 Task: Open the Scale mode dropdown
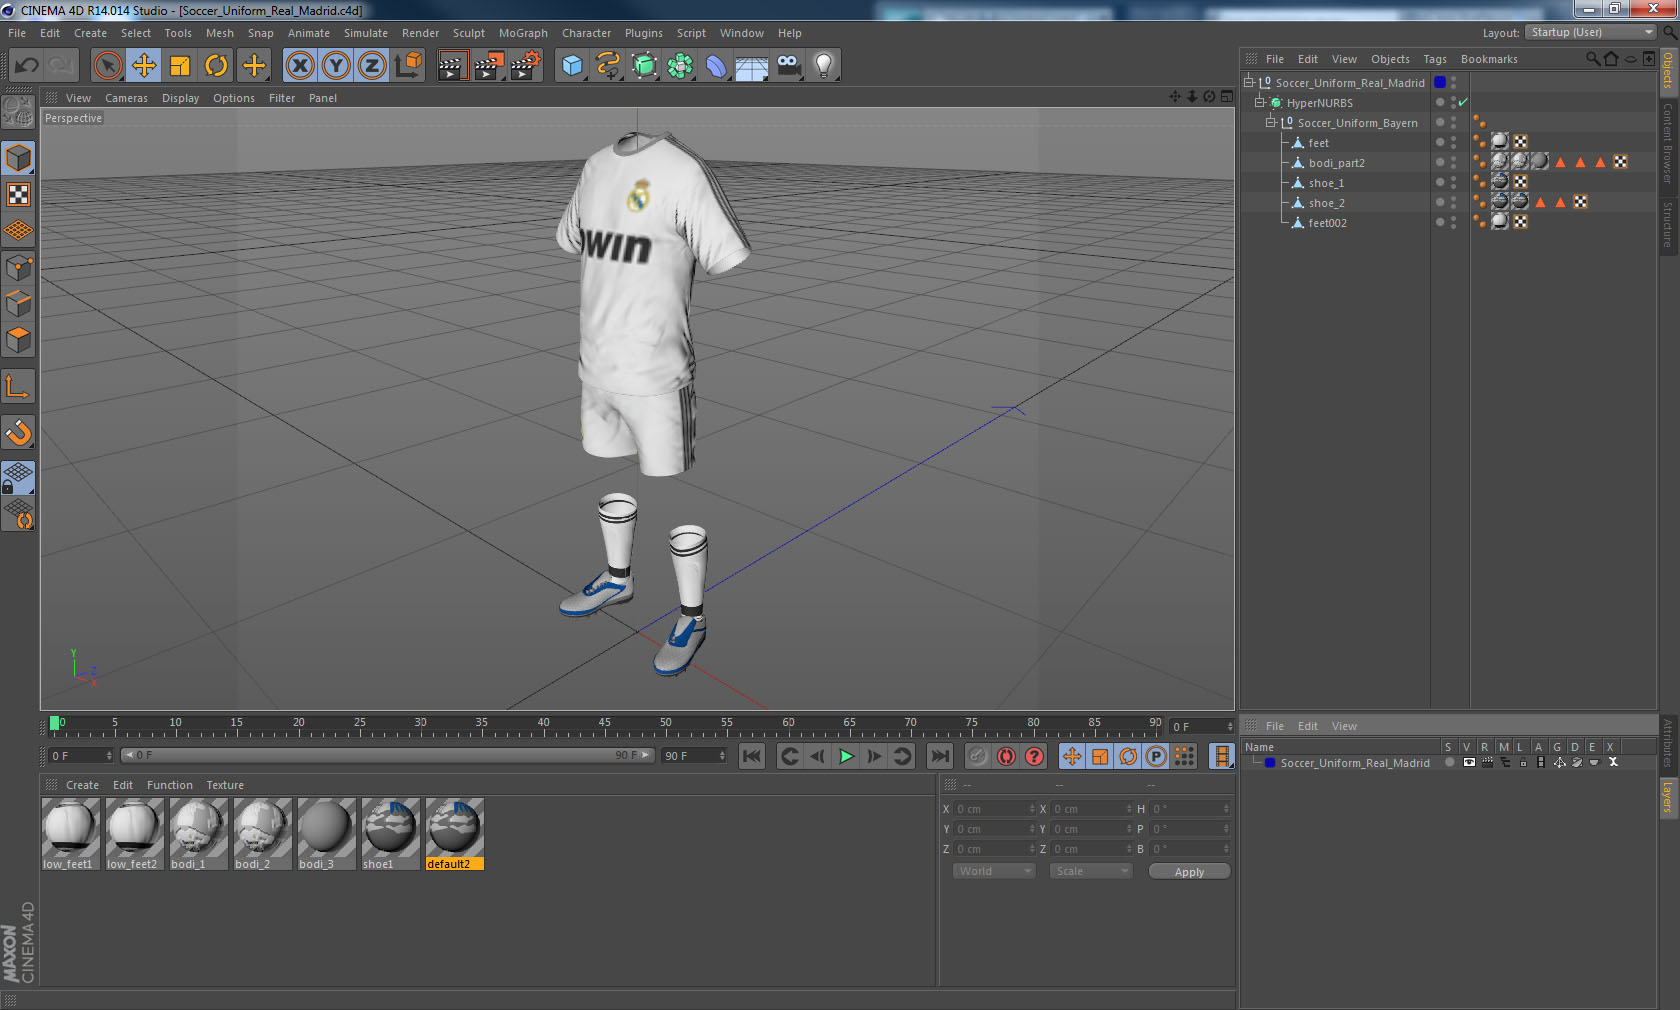coord(1090,871)
